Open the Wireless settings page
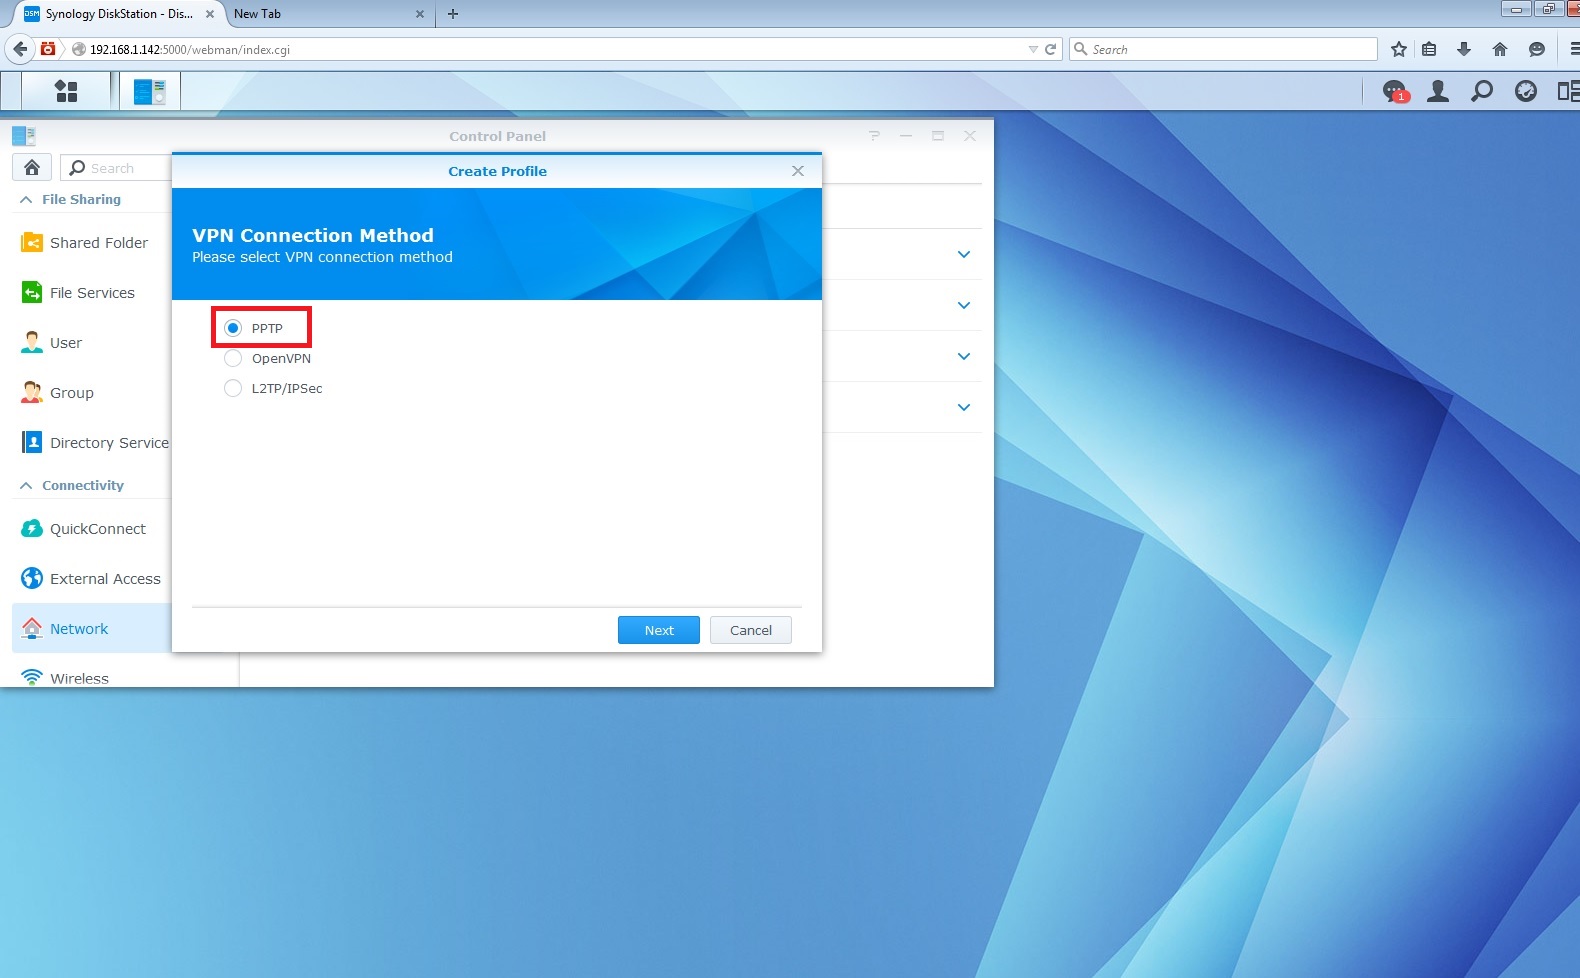This screenshot has width=1580, height=978. pos(79,678)
